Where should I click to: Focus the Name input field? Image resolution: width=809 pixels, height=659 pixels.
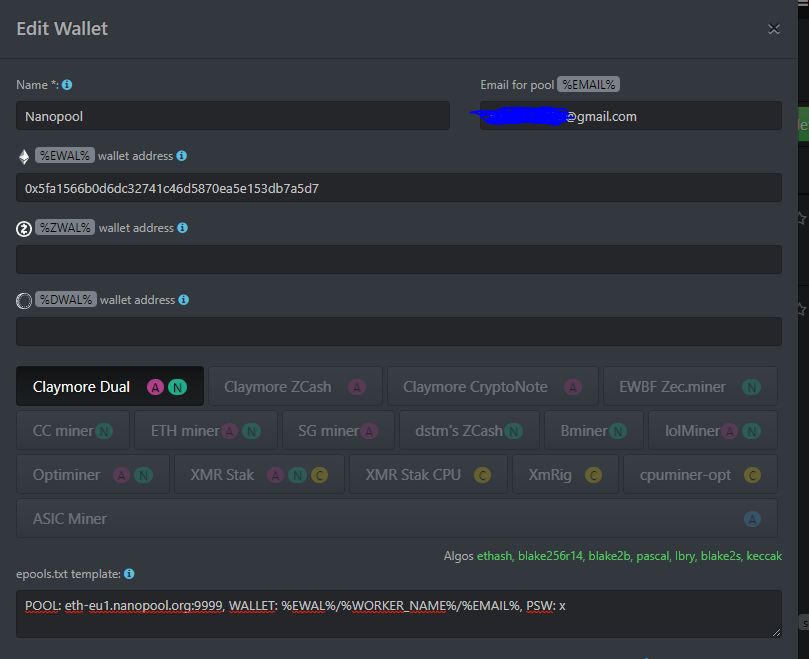click(233, 116)
